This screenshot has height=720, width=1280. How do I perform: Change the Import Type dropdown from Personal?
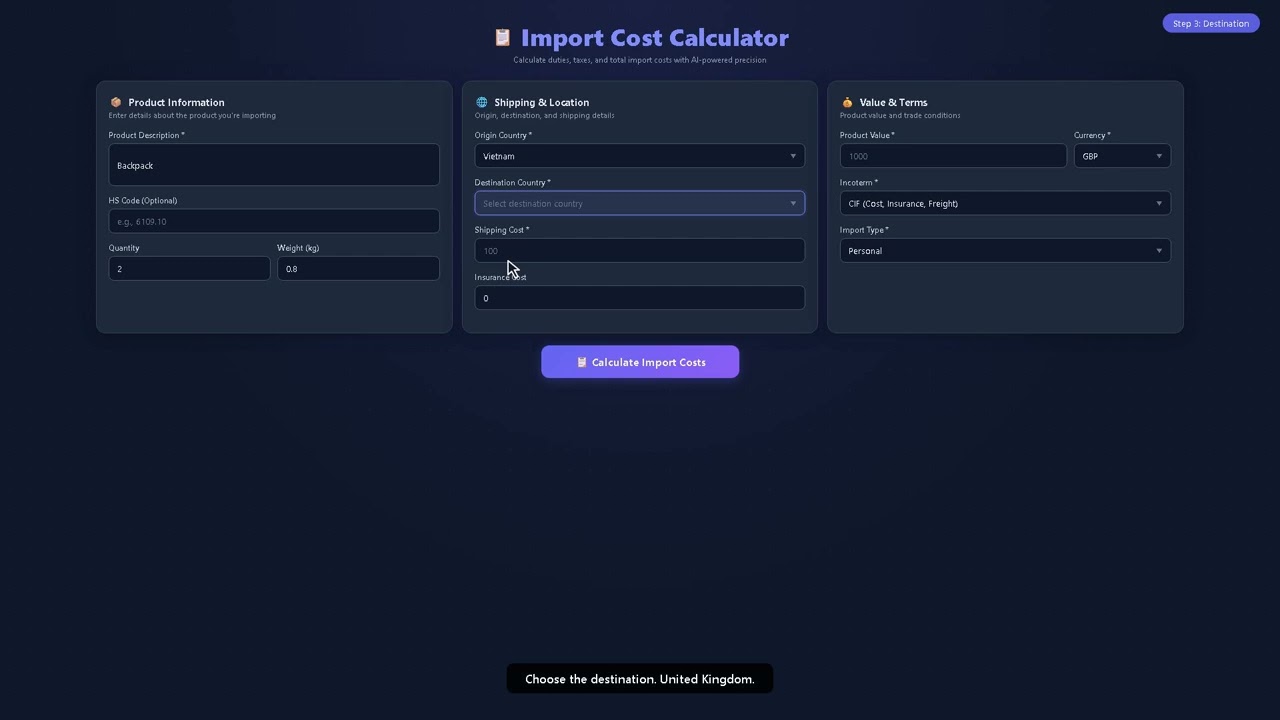(1005, 251)
